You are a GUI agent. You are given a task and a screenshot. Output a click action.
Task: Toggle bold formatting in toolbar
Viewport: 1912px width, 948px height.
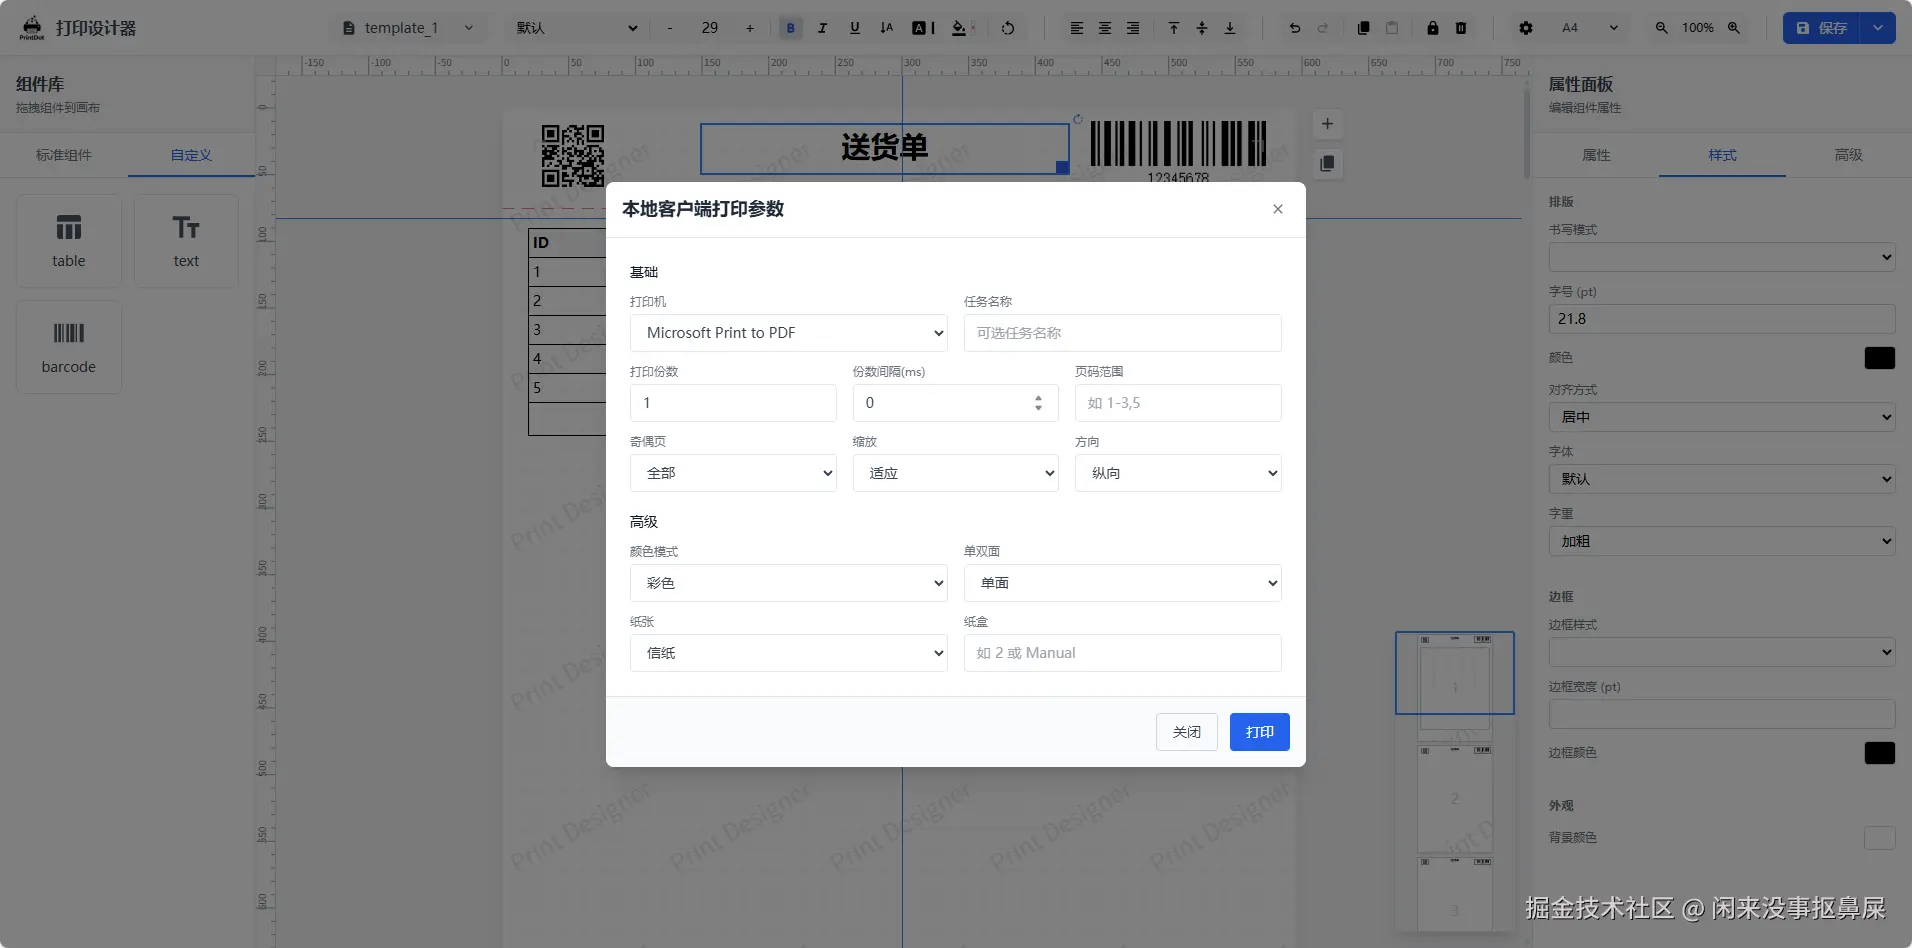(790, 28)
